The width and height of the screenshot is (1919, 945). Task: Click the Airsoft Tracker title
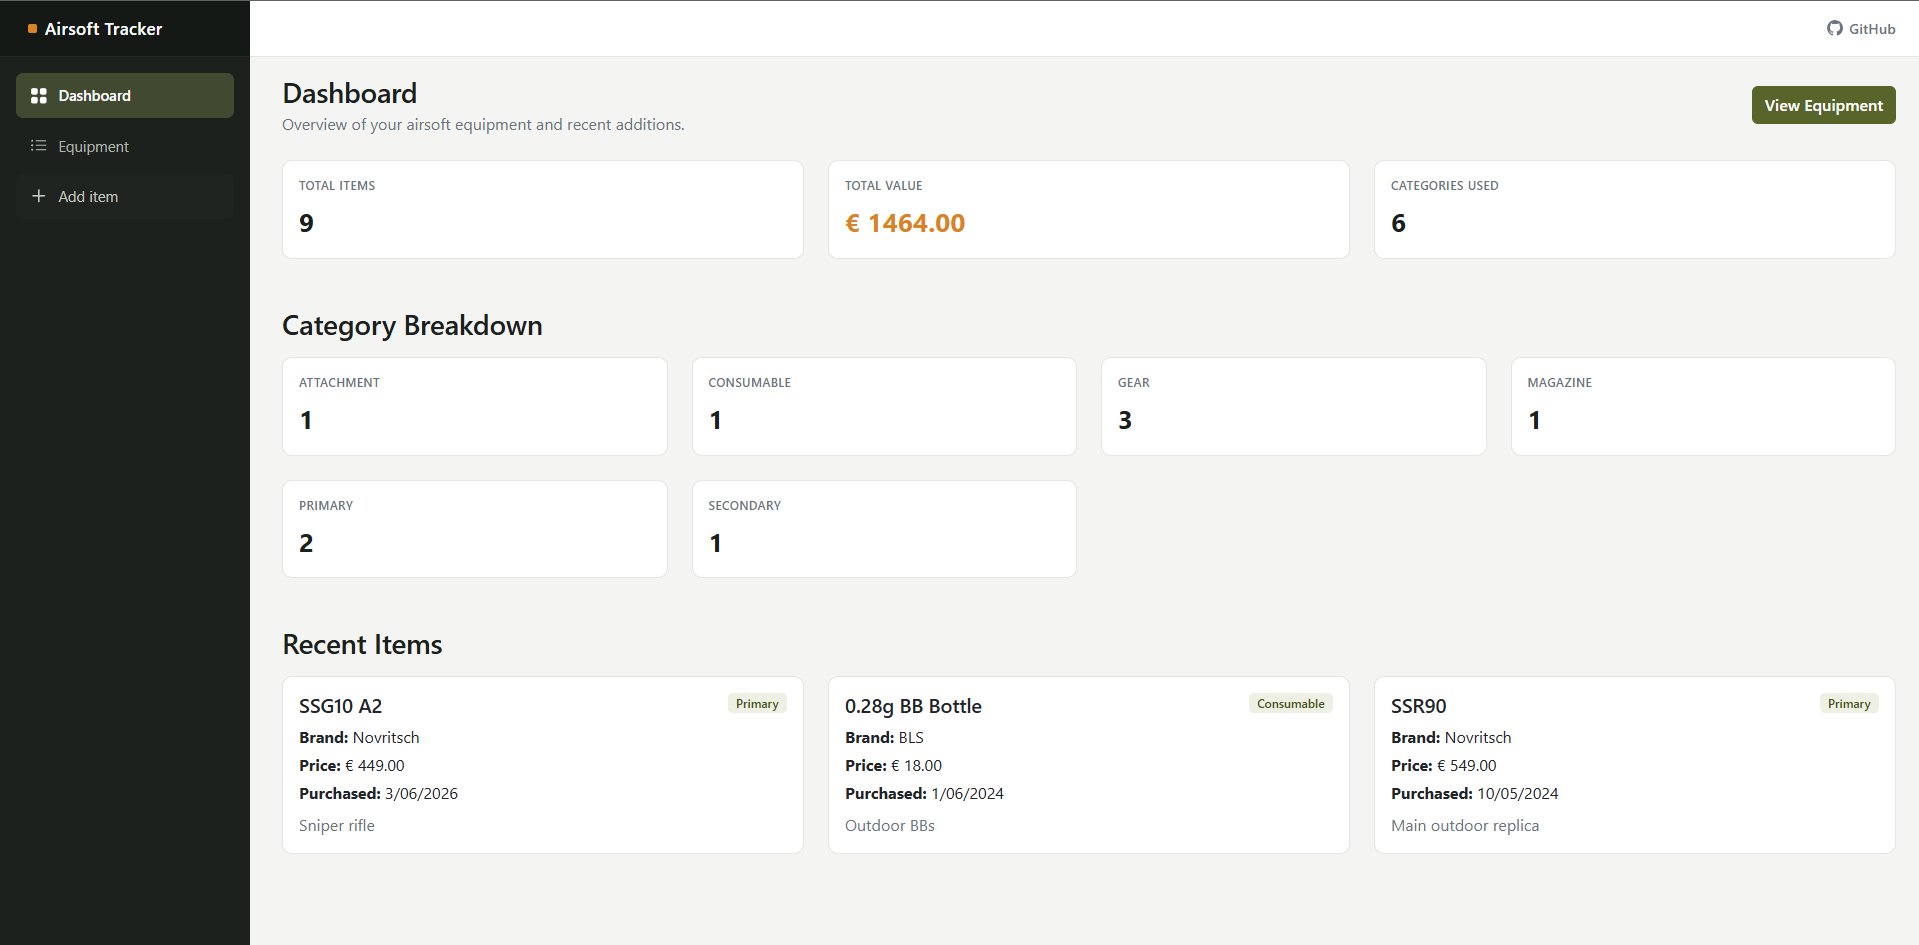tap(103, 29)
